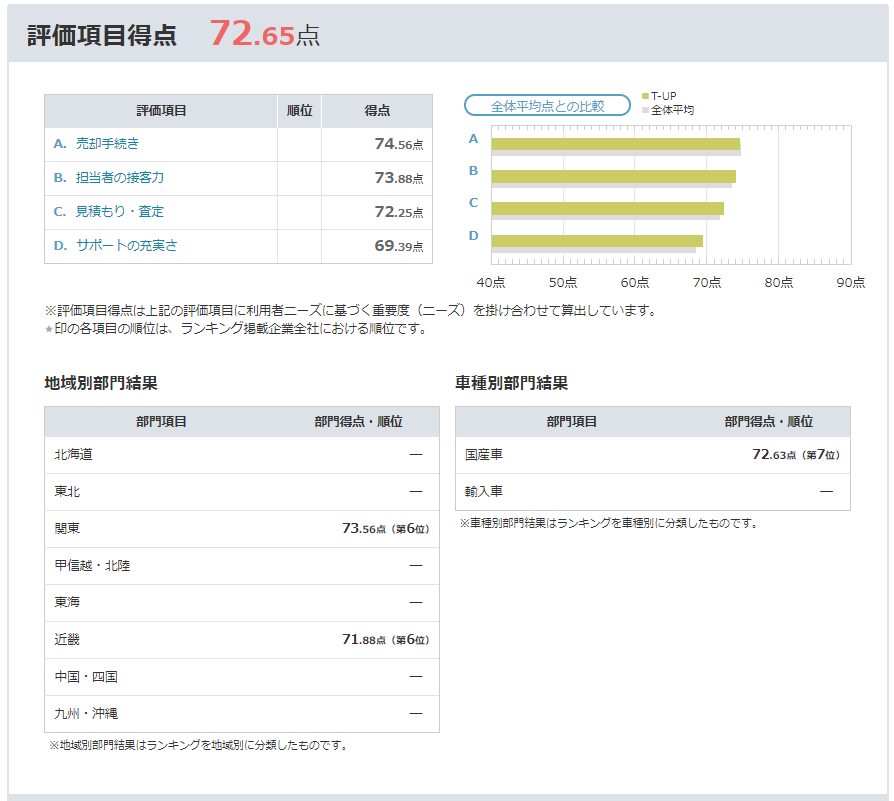Click the 70点 axis label

pyautogui.click(x=707, y=282)
